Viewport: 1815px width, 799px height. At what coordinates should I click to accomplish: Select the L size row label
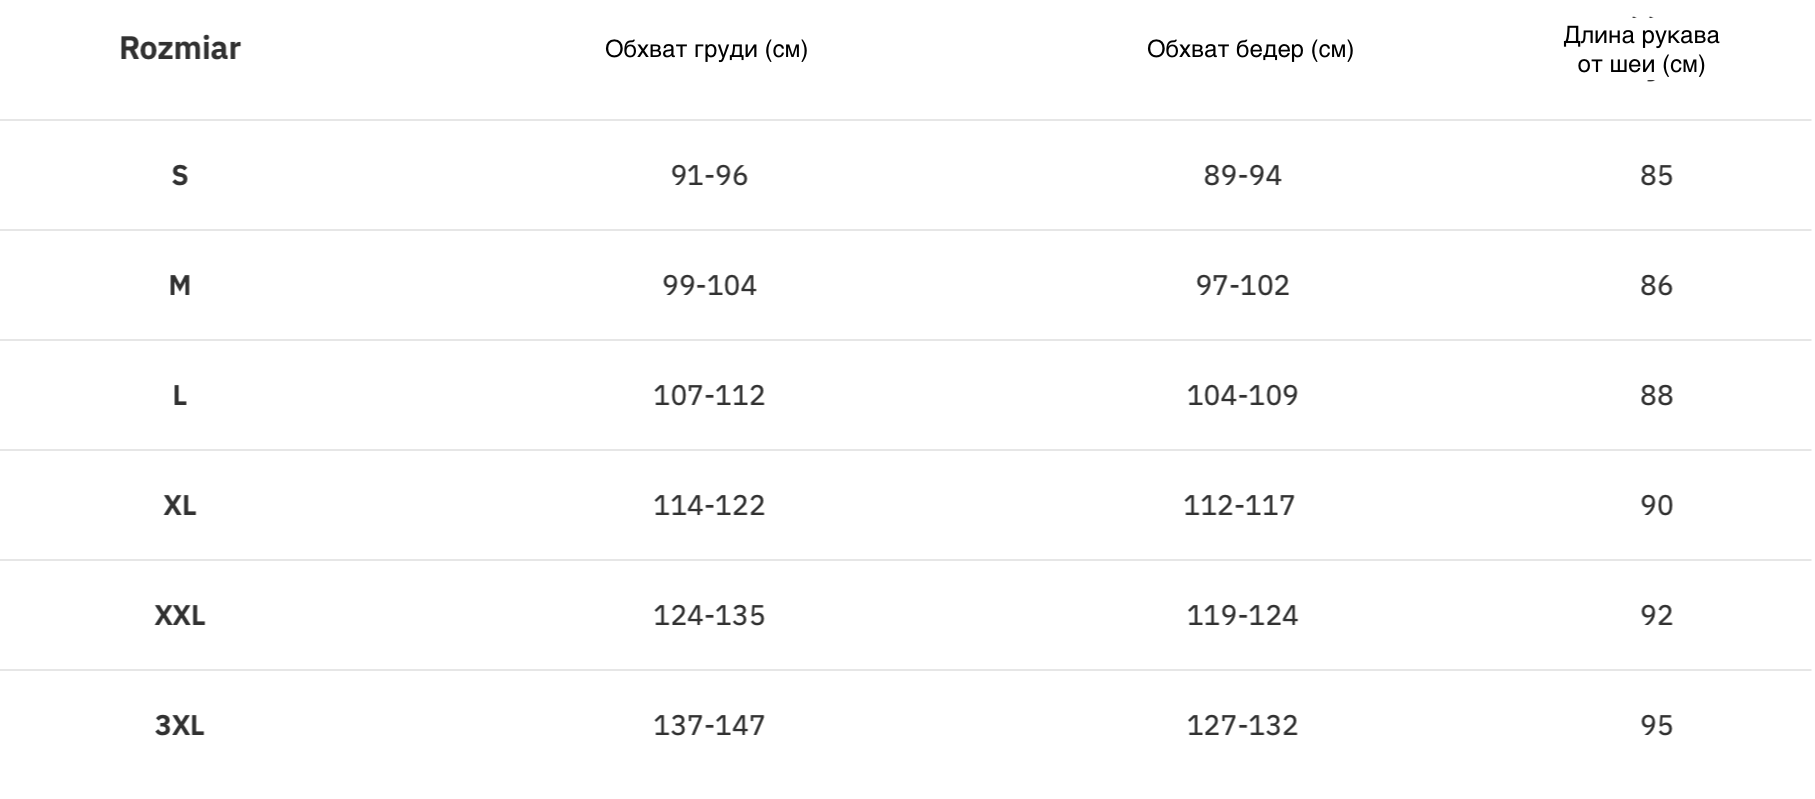(x=180, y=396)
